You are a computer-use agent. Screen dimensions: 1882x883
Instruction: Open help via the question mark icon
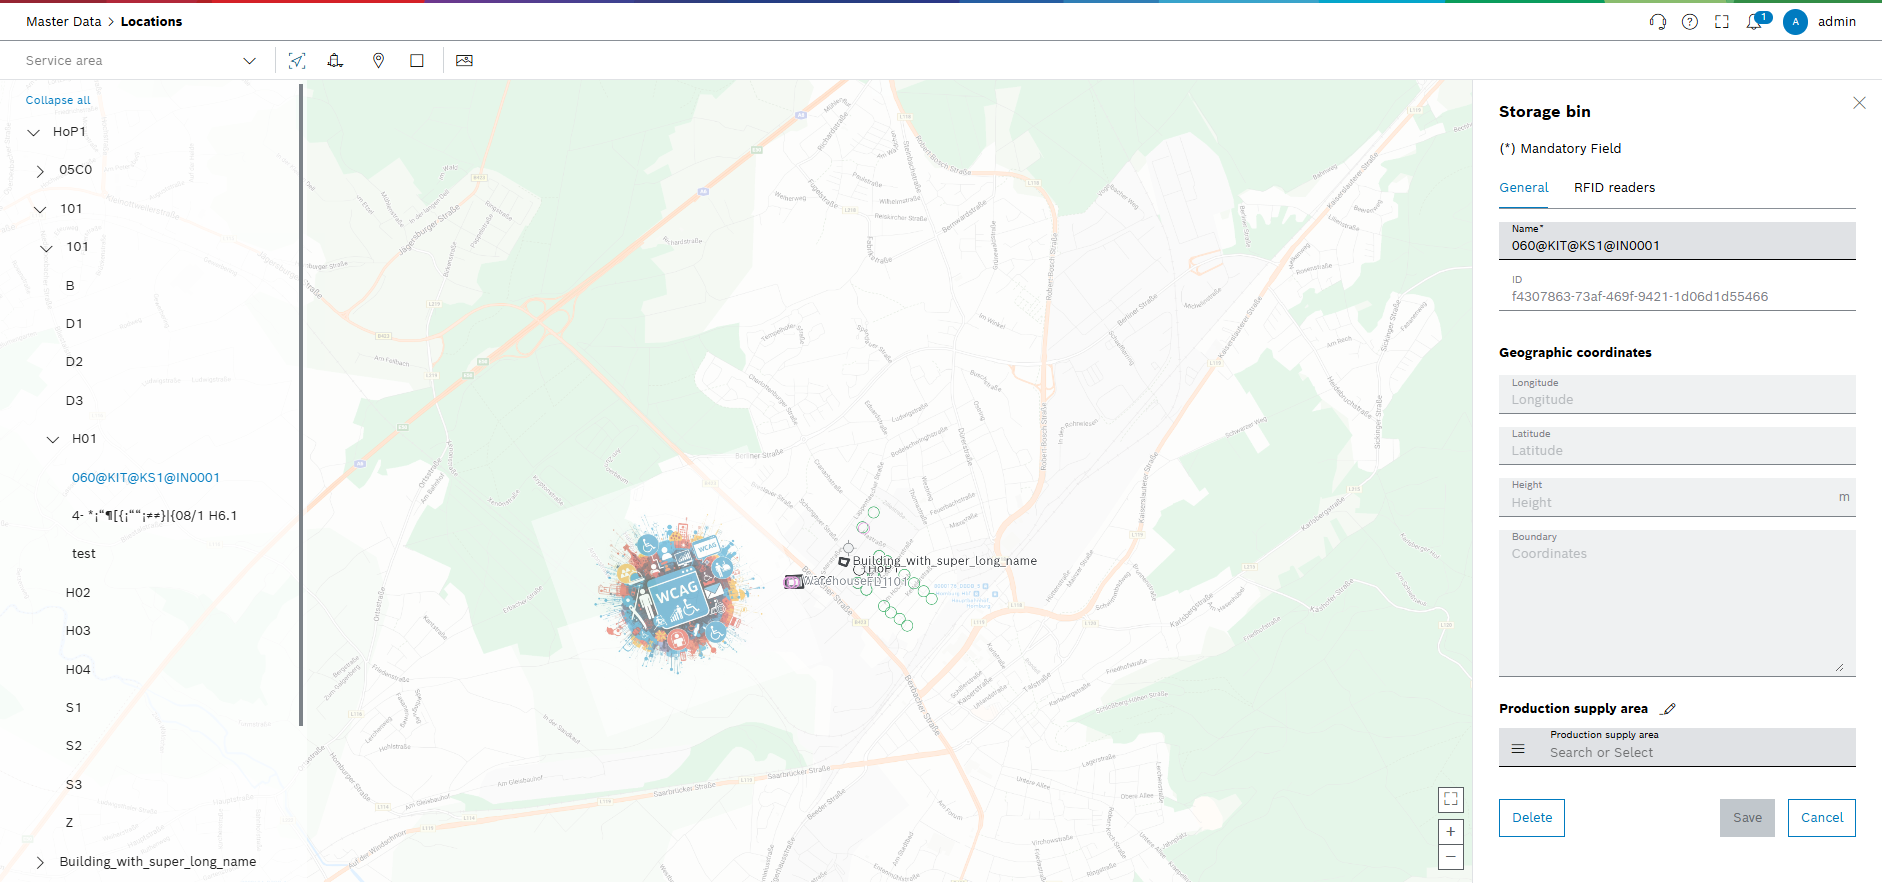point(1690,22)
